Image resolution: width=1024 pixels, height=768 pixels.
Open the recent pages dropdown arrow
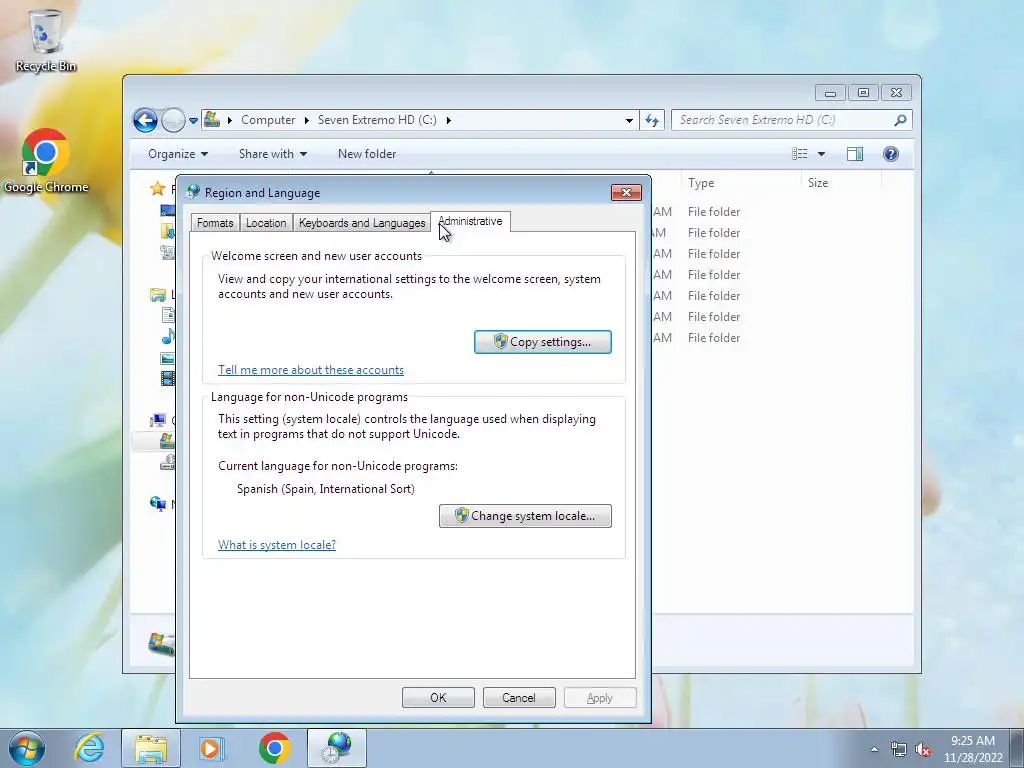pos(193,121)
